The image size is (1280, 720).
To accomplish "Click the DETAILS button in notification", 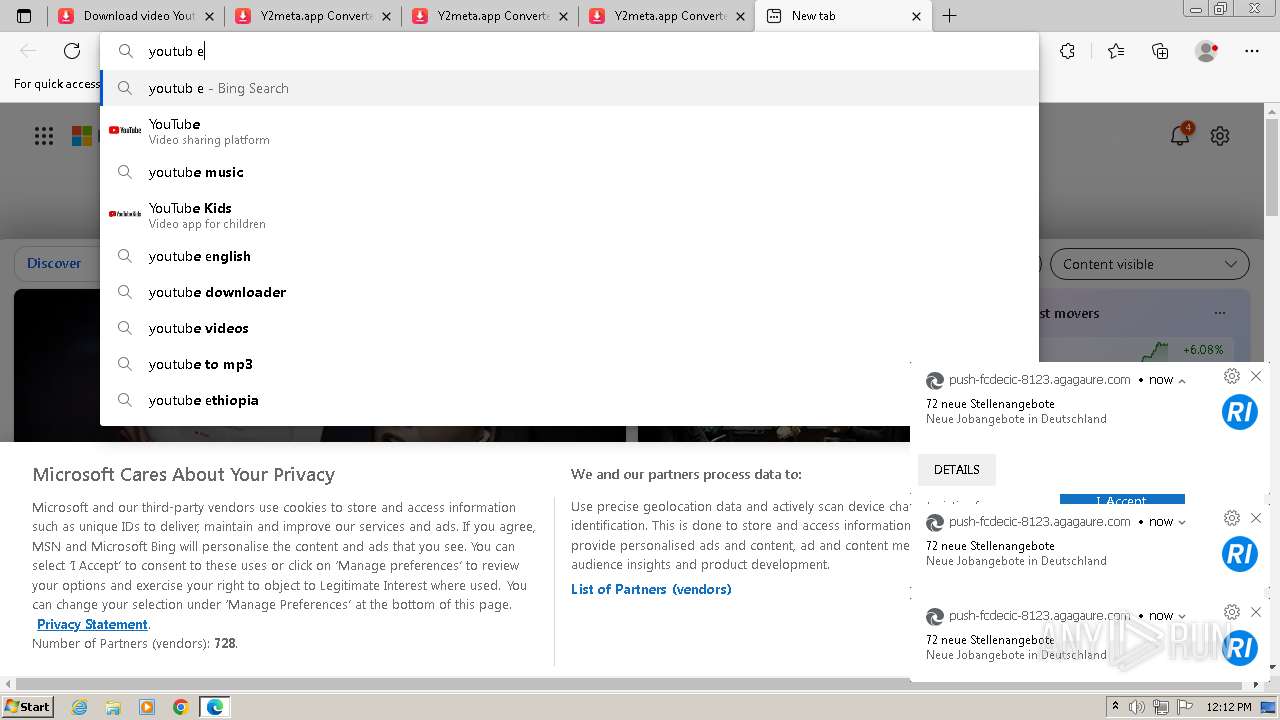I will coord(957,470).
